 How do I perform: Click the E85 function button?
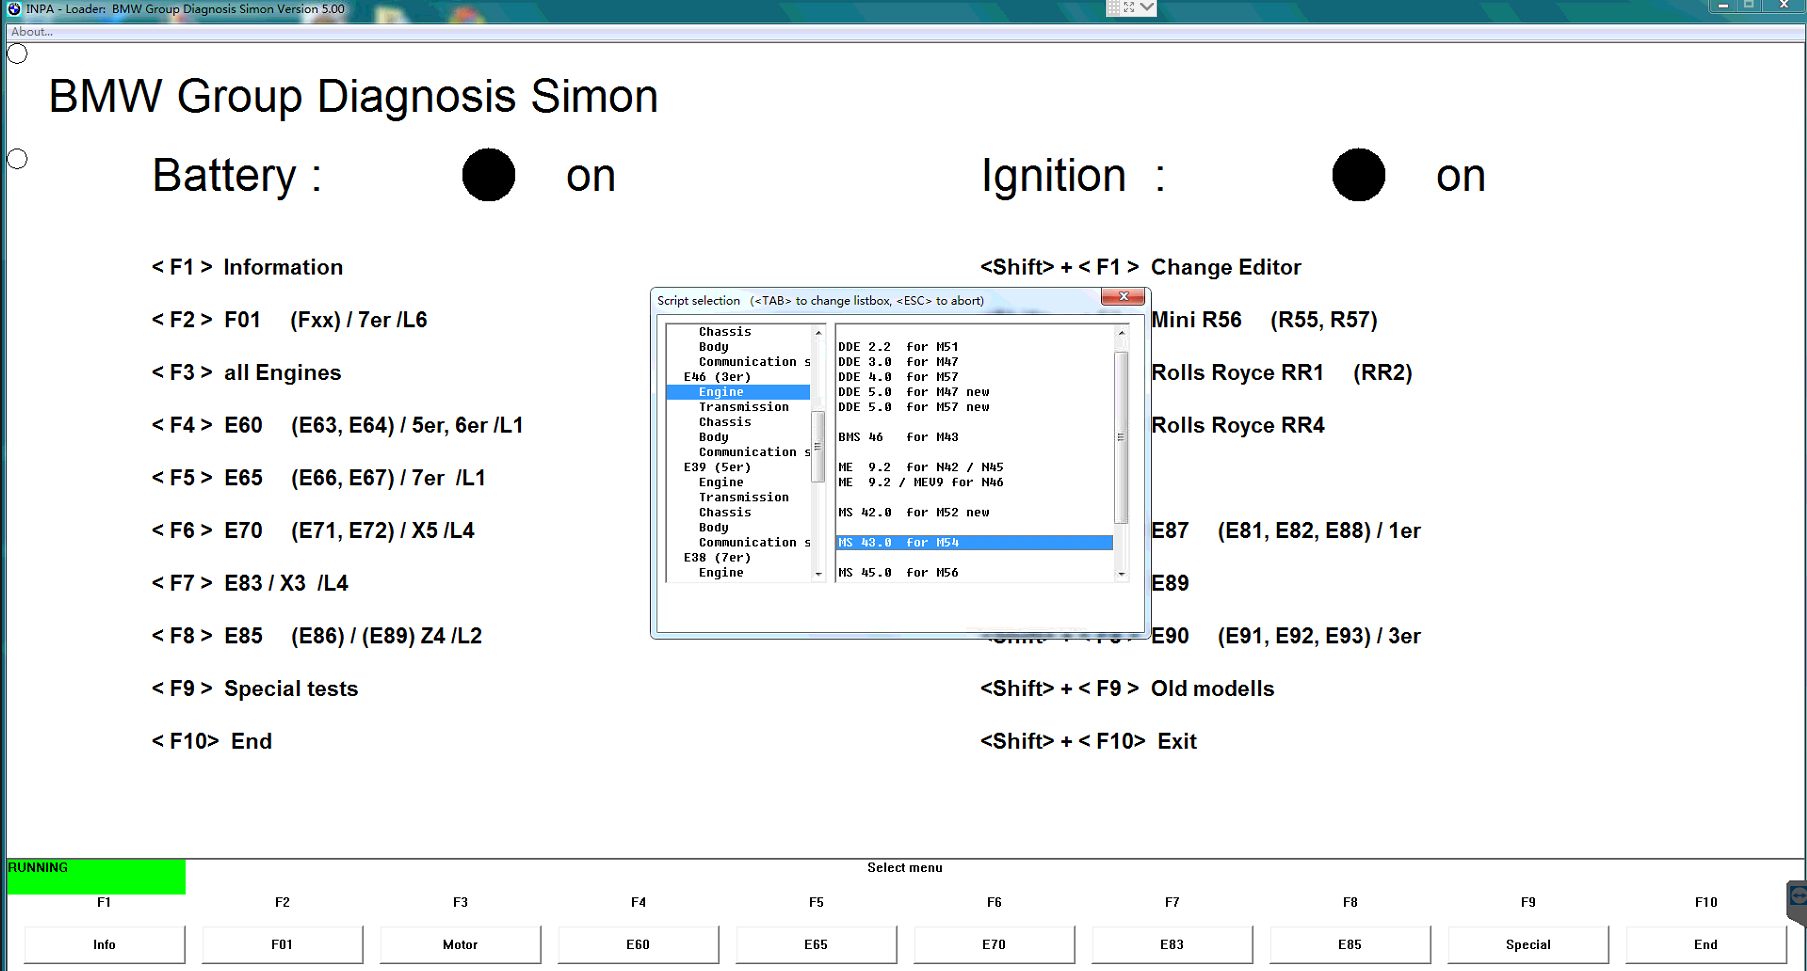click(x=1350, y=944)
